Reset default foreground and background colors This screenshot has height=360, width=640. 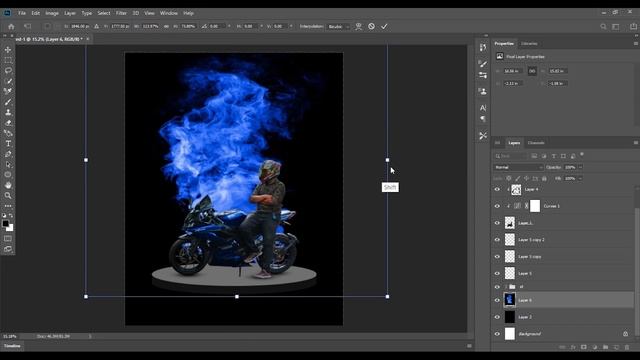pyautogui.click(x=4, y=215)
